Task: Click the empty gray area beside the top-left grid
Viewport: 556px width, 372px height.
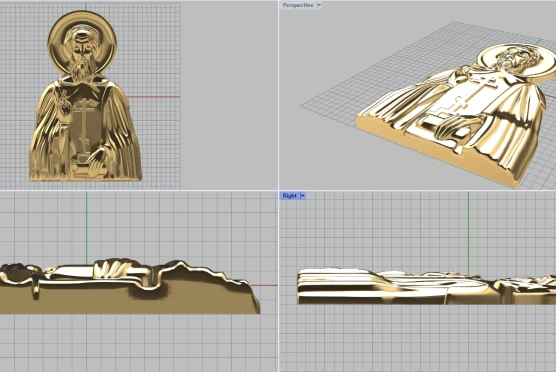Action: pyautogui.click(x=229, y=96)
